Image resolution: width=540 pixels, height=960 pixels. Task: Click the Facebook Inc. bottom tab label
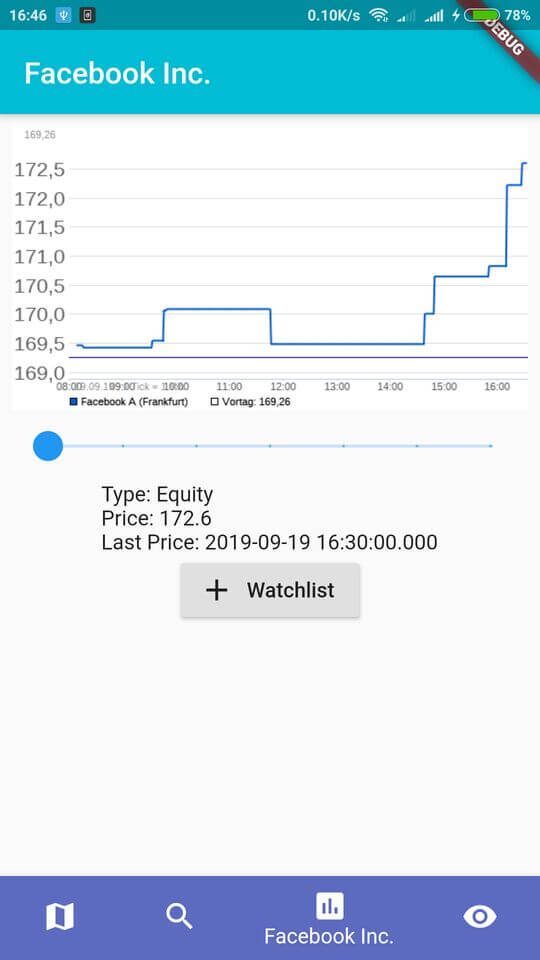329,936
